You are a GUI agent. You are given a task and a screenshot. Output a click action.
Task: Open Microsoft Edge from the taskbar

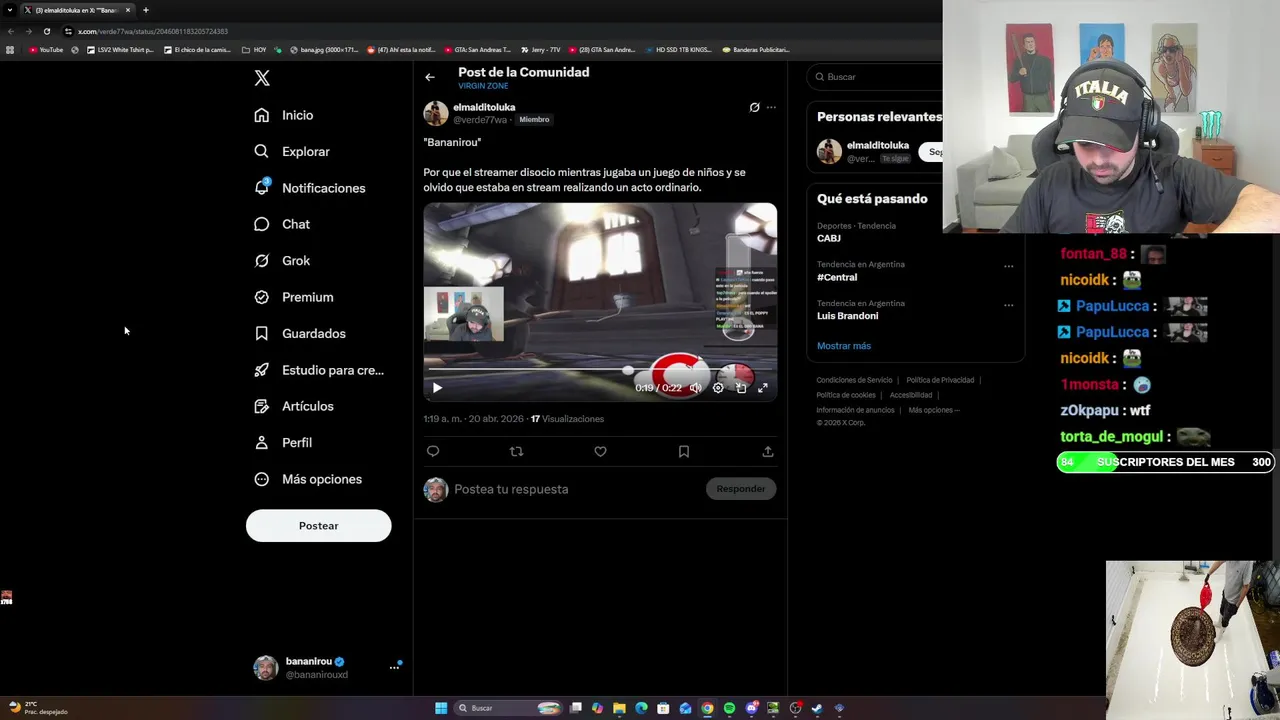(641, 708)
